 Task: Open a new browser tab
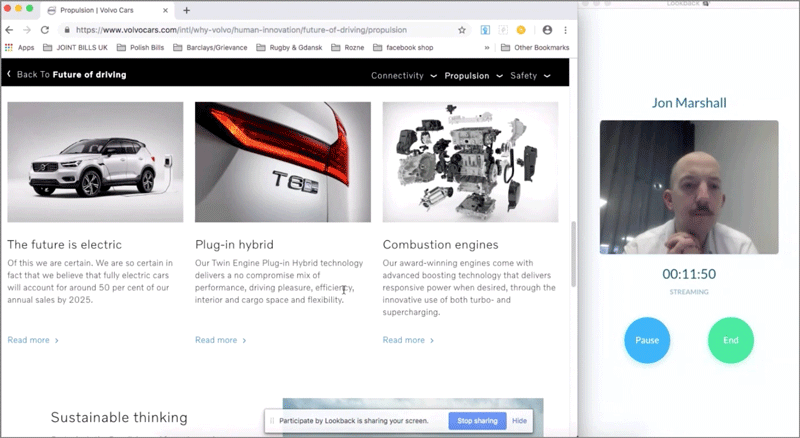pos(187,10)
